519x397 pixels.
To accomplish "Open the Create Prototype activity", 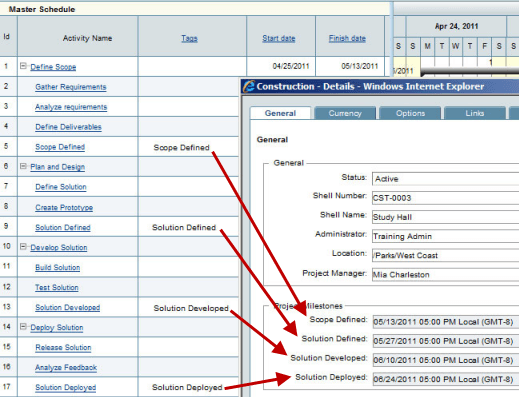I will coord(64,208).
